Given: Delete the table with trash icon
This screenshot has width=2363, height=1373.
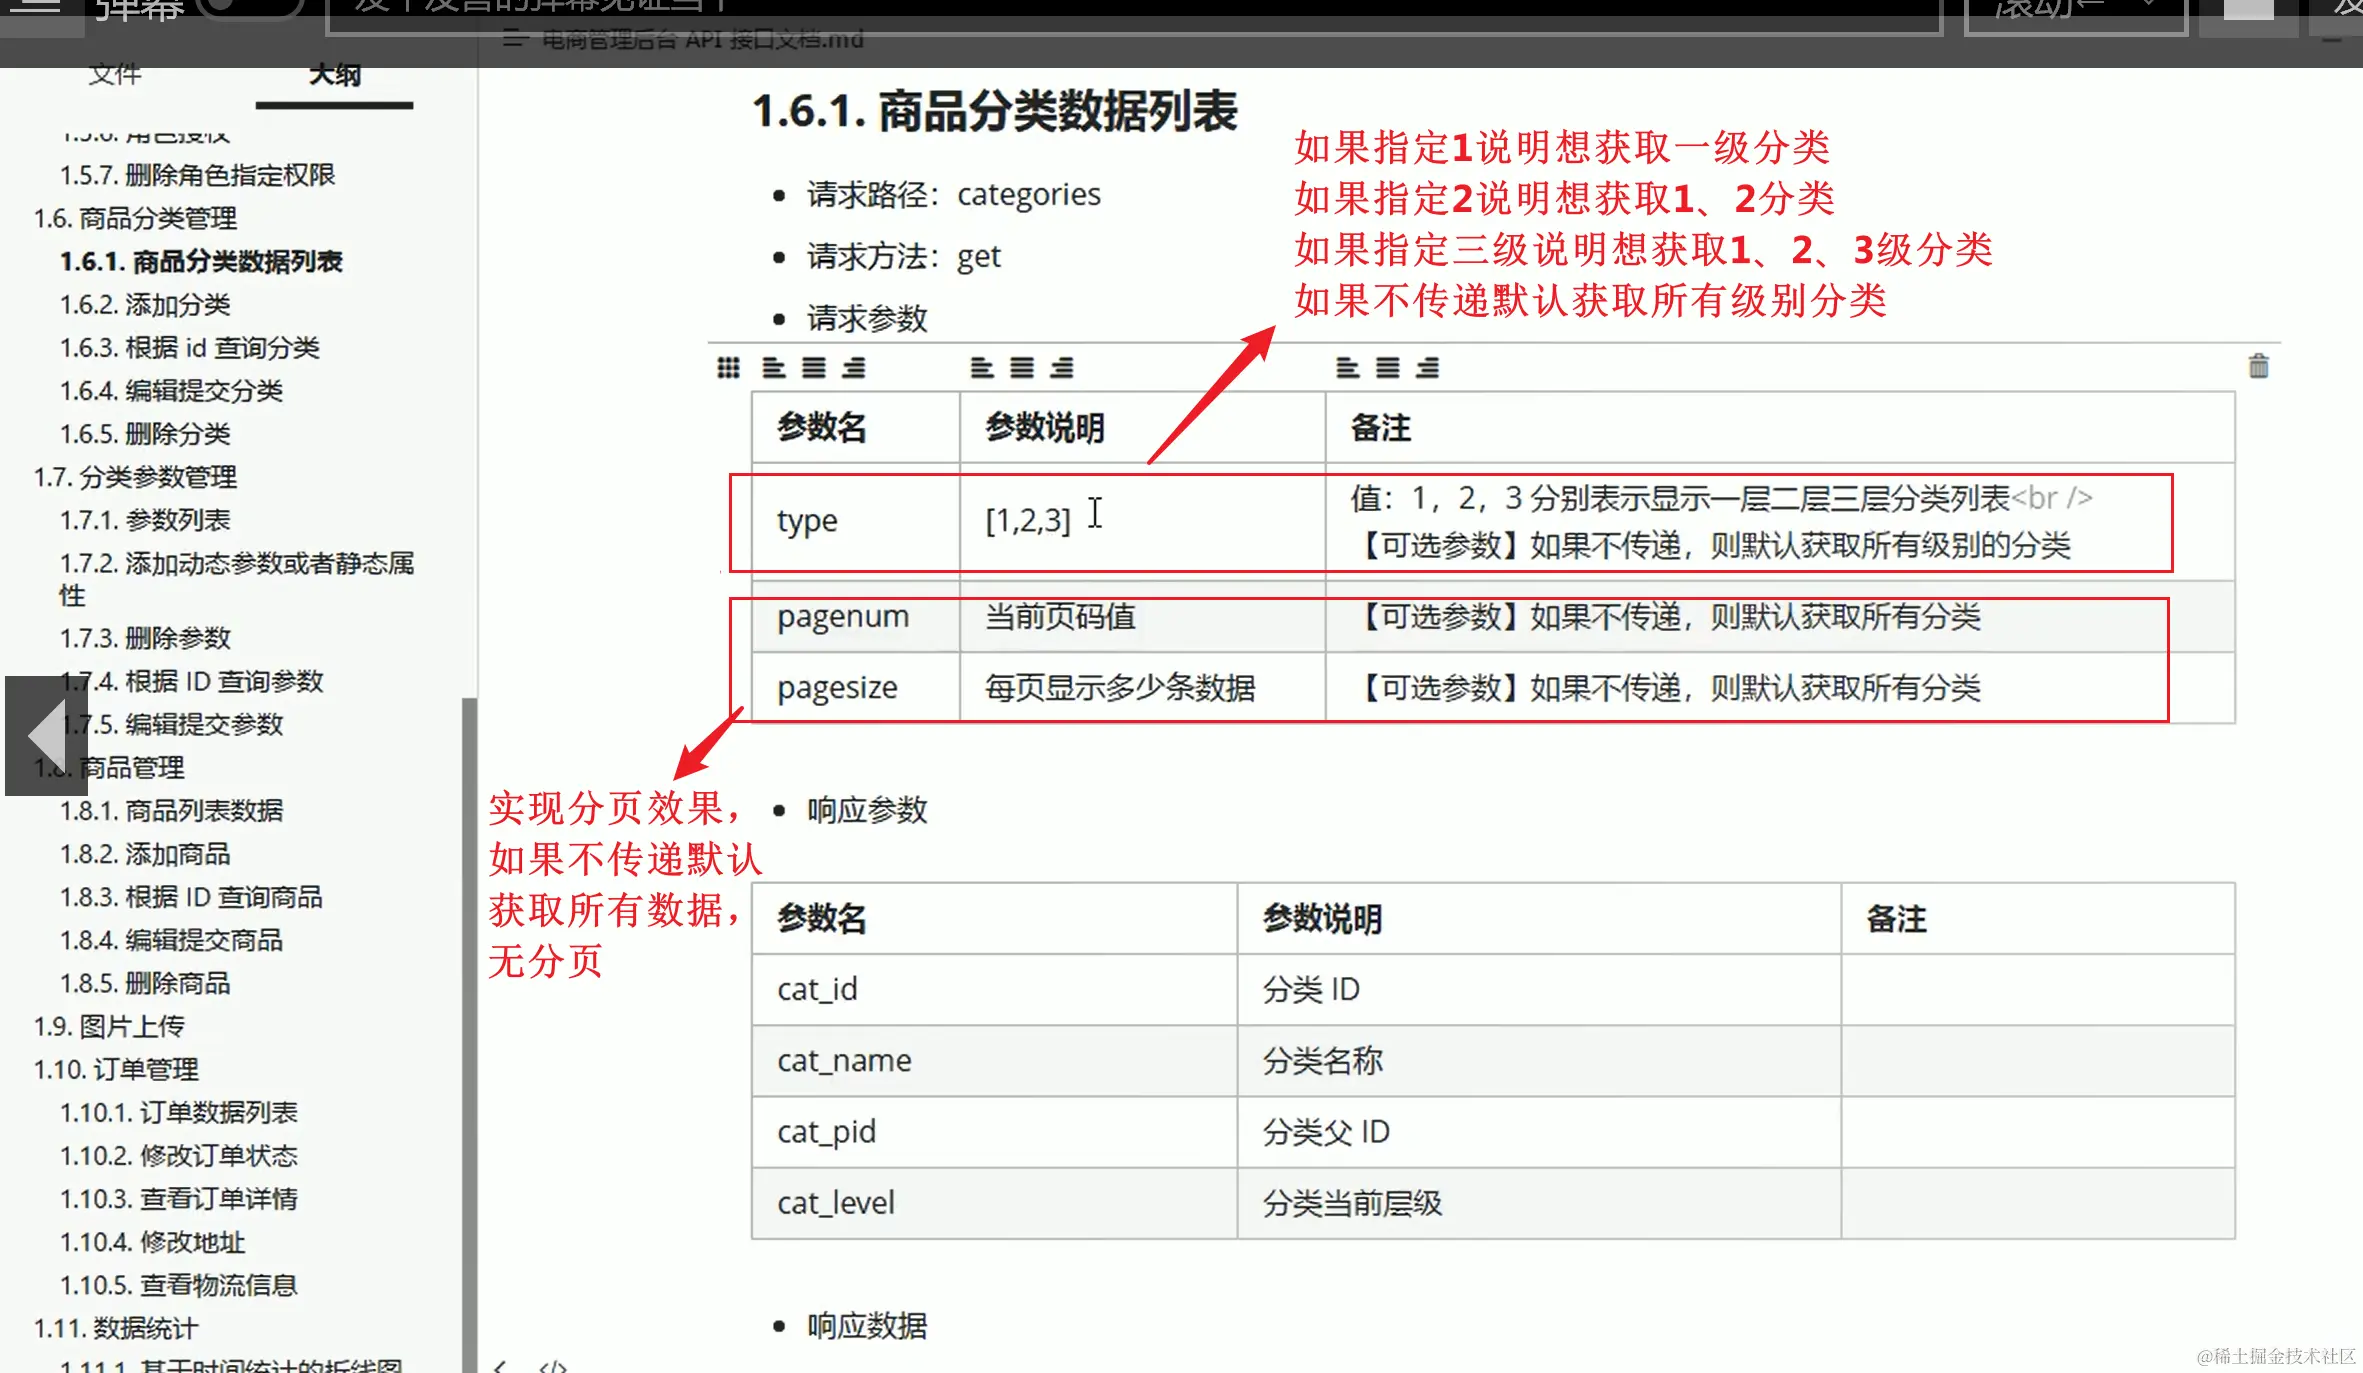Looking at the screenshot, I should click(2258, 366).
